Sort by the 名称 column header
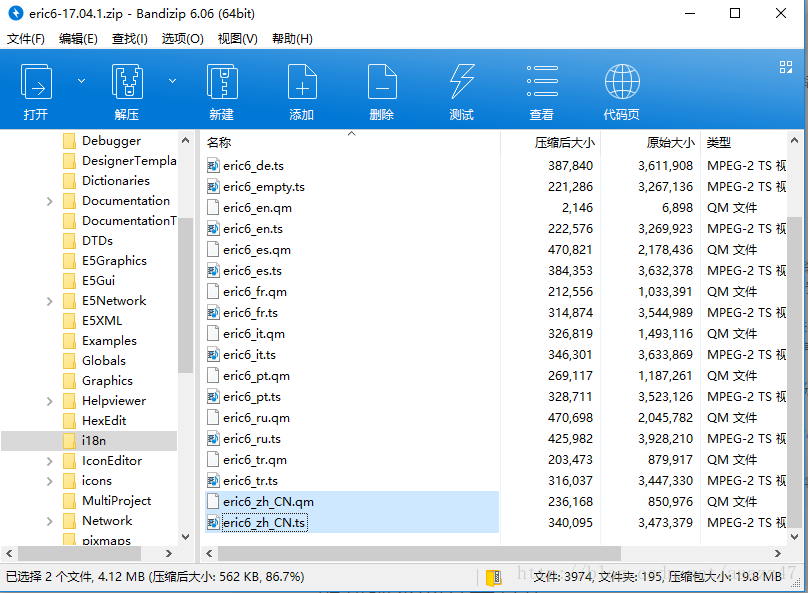The width and height of the screenshot is (808, 593). (219, 143)
